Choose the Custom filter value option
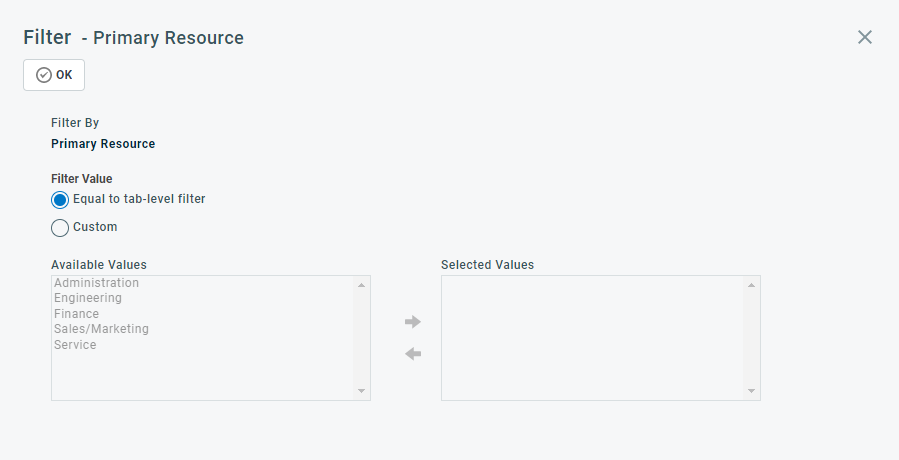The height and width of the screenshot is (460, 899). coord(60,228)
